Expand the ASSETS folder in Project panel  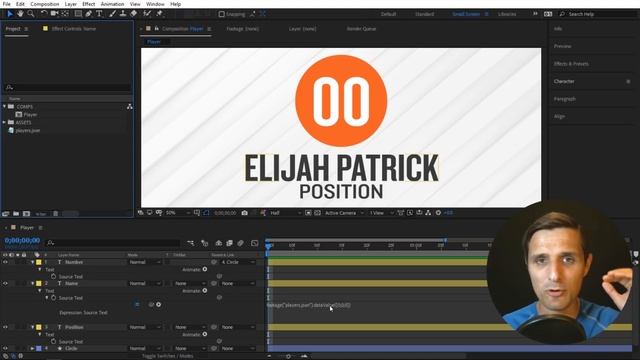click(4, 122)
